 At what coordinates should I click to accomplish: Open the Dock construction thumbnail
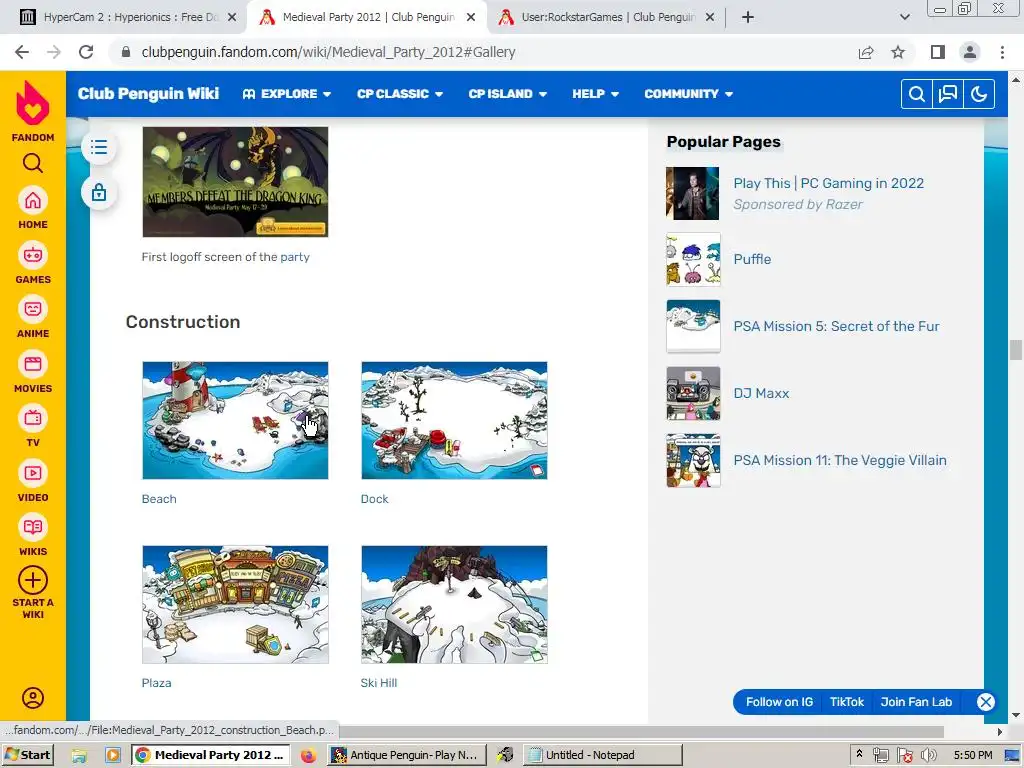click(x=454, y=421)
